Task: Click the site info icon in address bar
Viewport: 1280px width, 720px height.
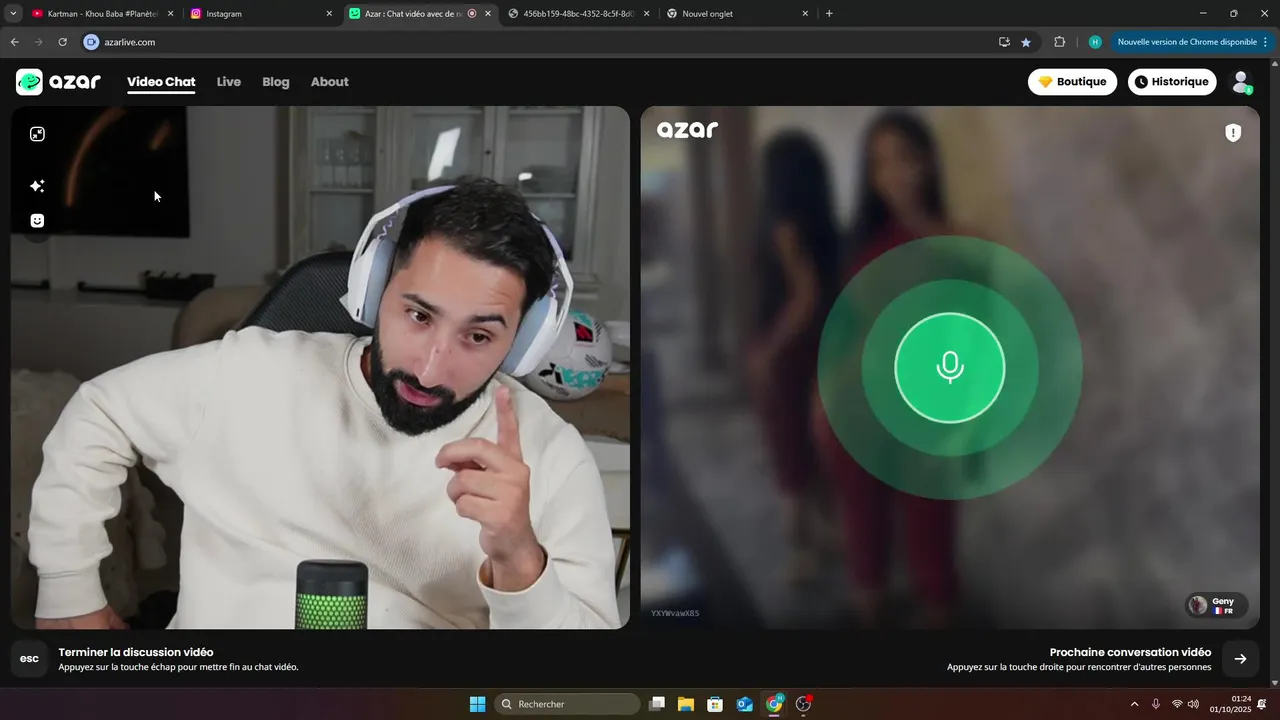Action: tap(91, 42)
